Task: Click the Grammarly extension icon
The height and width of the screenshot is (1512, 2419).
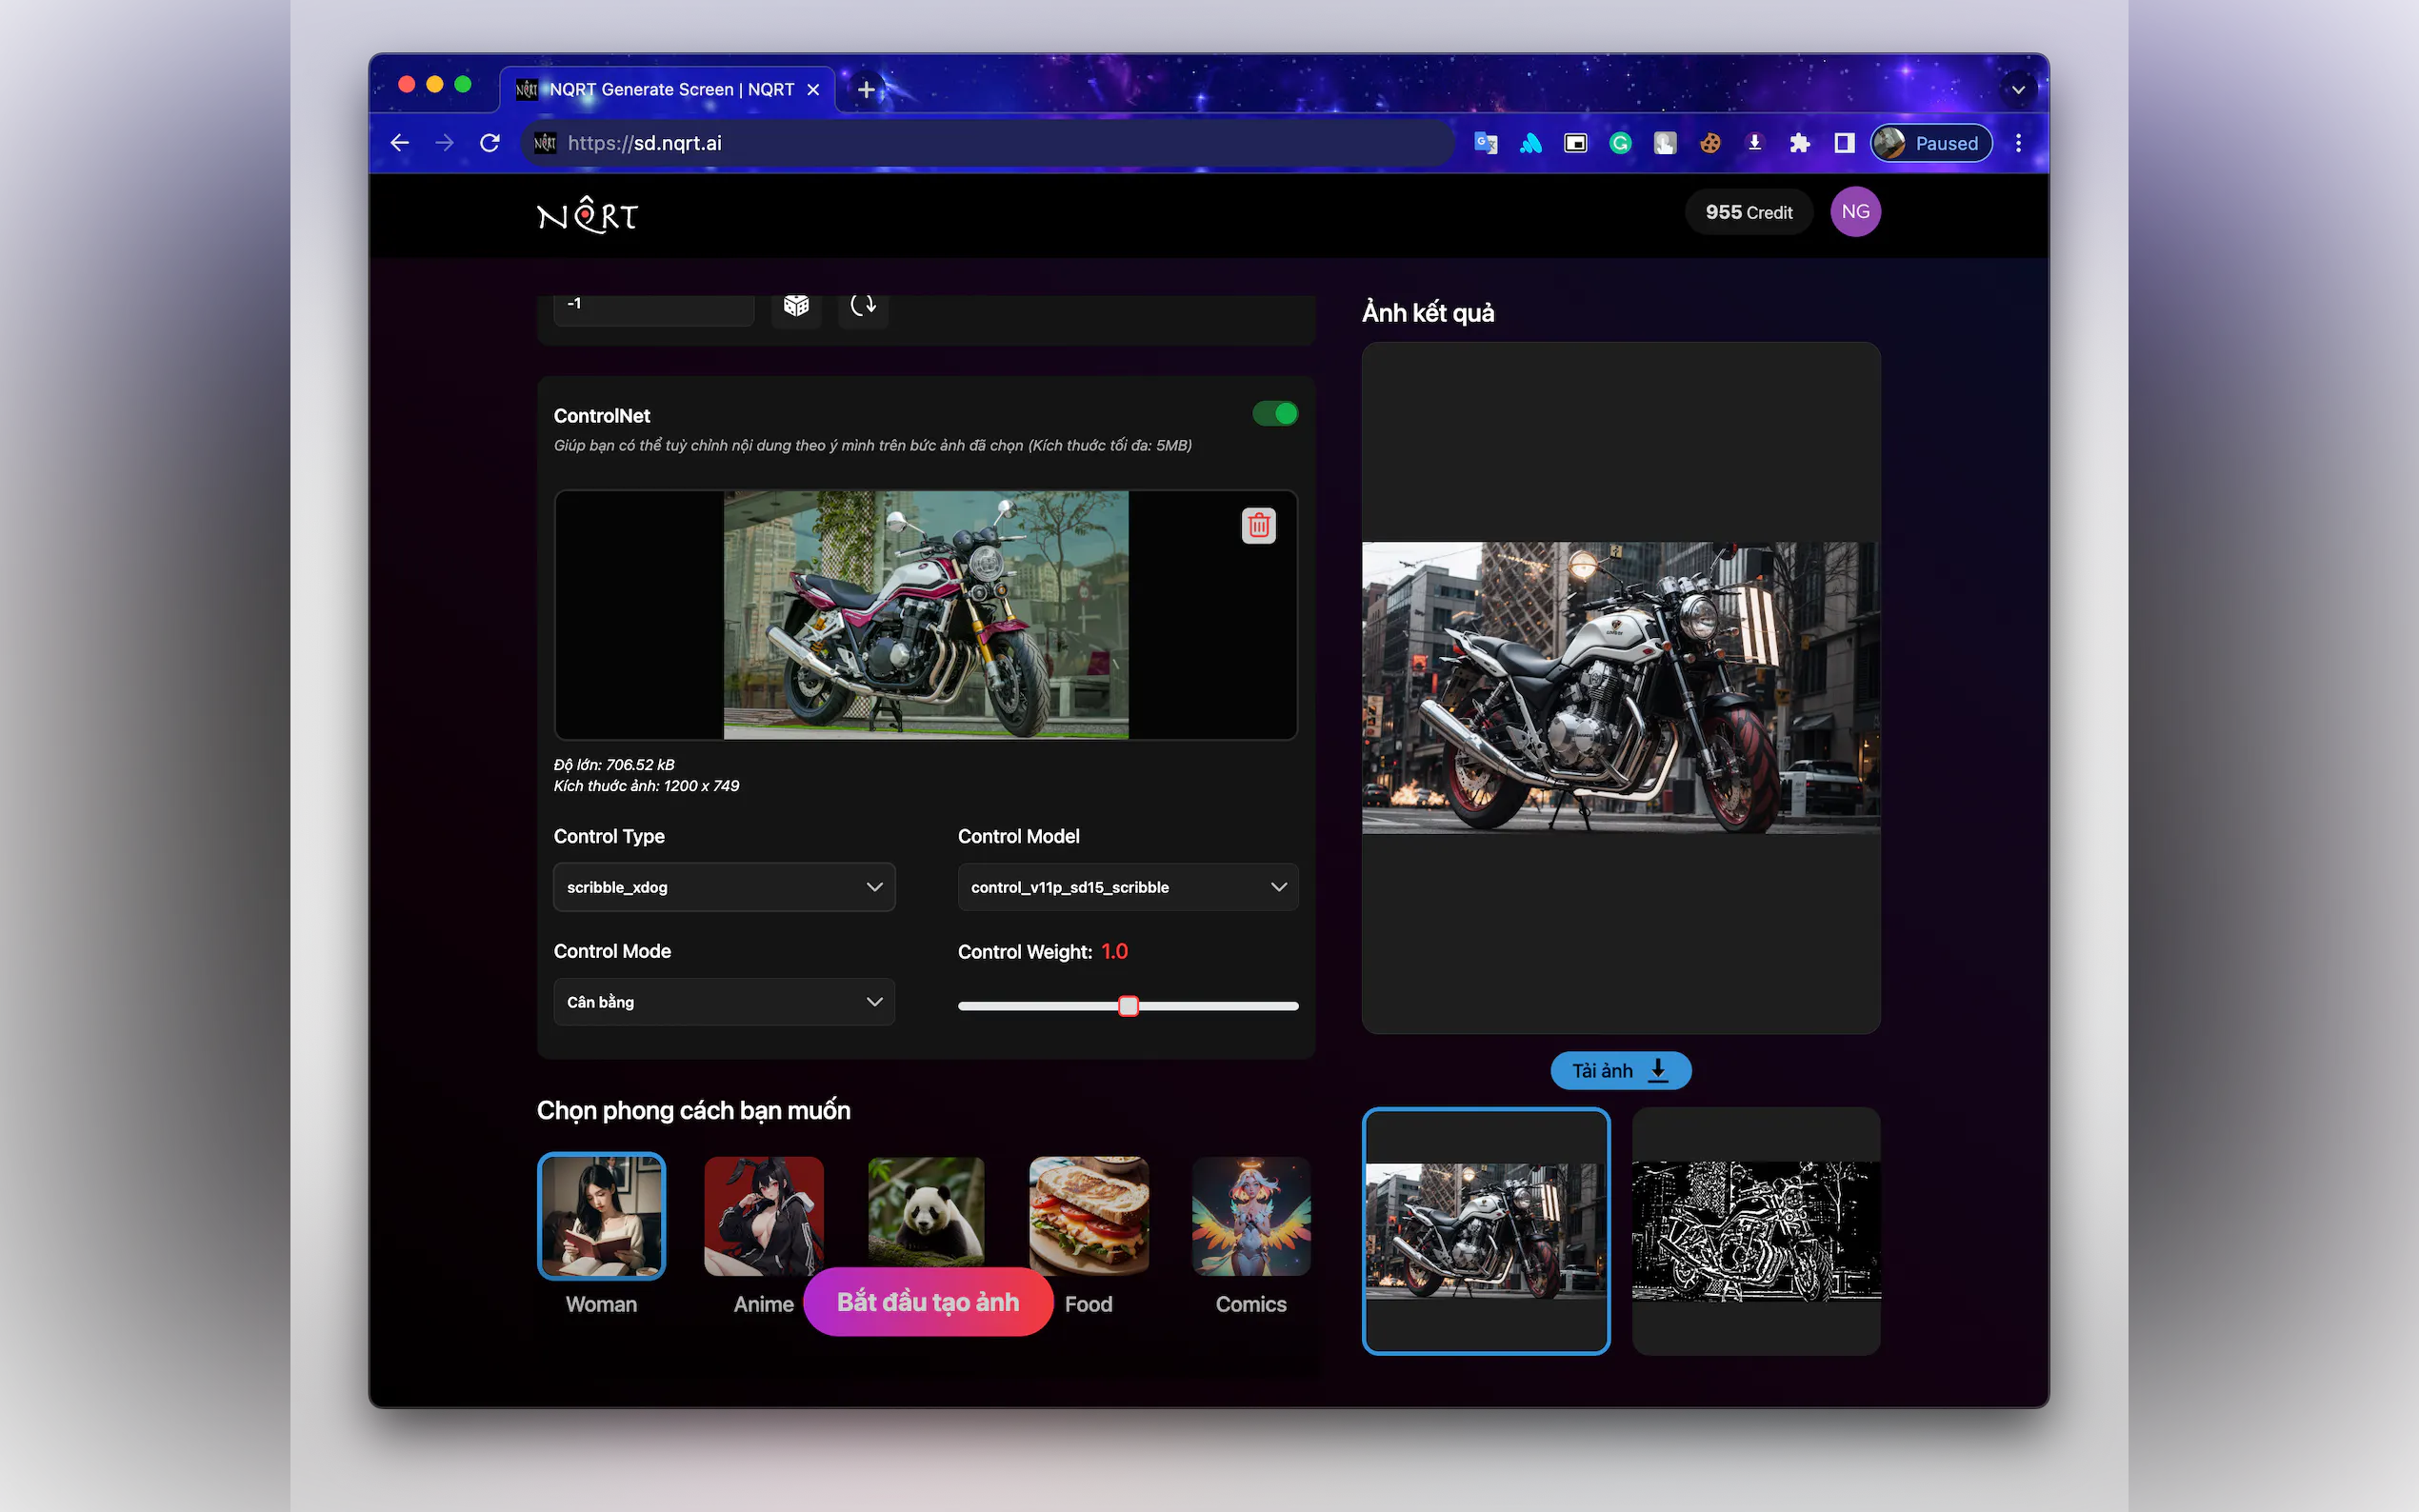Action: [1620, 143]
